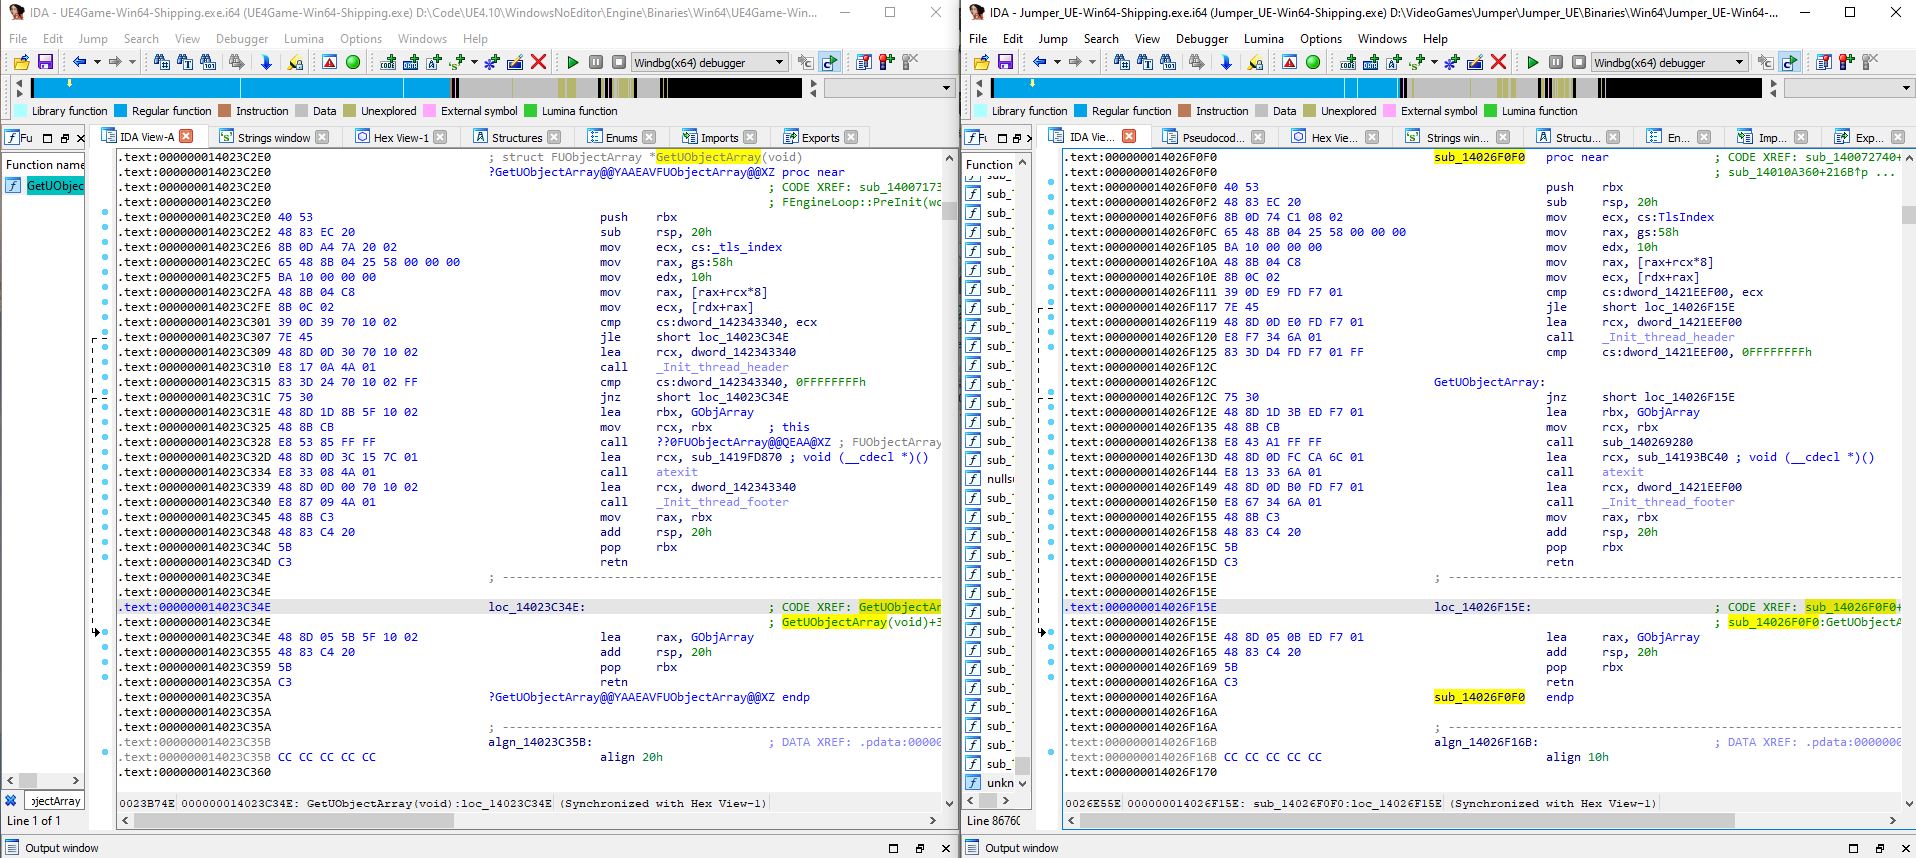1916x858 pixels.
Task: Click edit pencil icon in Jumper_UE toolbar
Action: coord(1475,62)
